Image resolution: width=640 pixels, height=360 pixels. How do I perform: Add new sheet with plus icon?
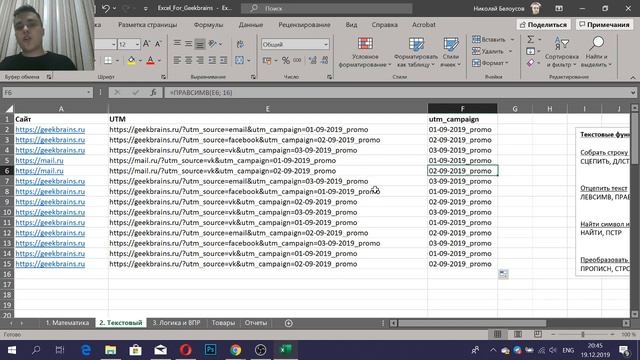pyautogui.click(x=289, y=323)
